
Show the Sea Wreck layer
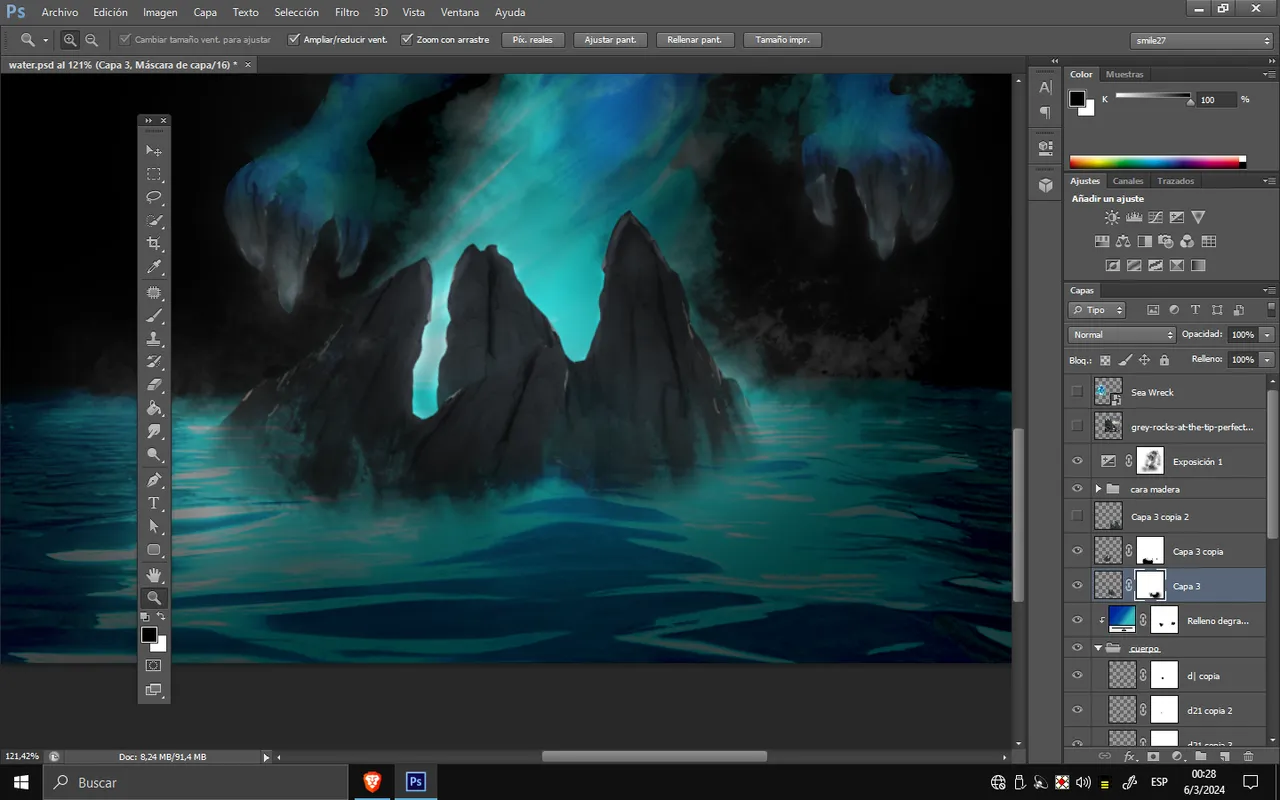point(1077,392)
